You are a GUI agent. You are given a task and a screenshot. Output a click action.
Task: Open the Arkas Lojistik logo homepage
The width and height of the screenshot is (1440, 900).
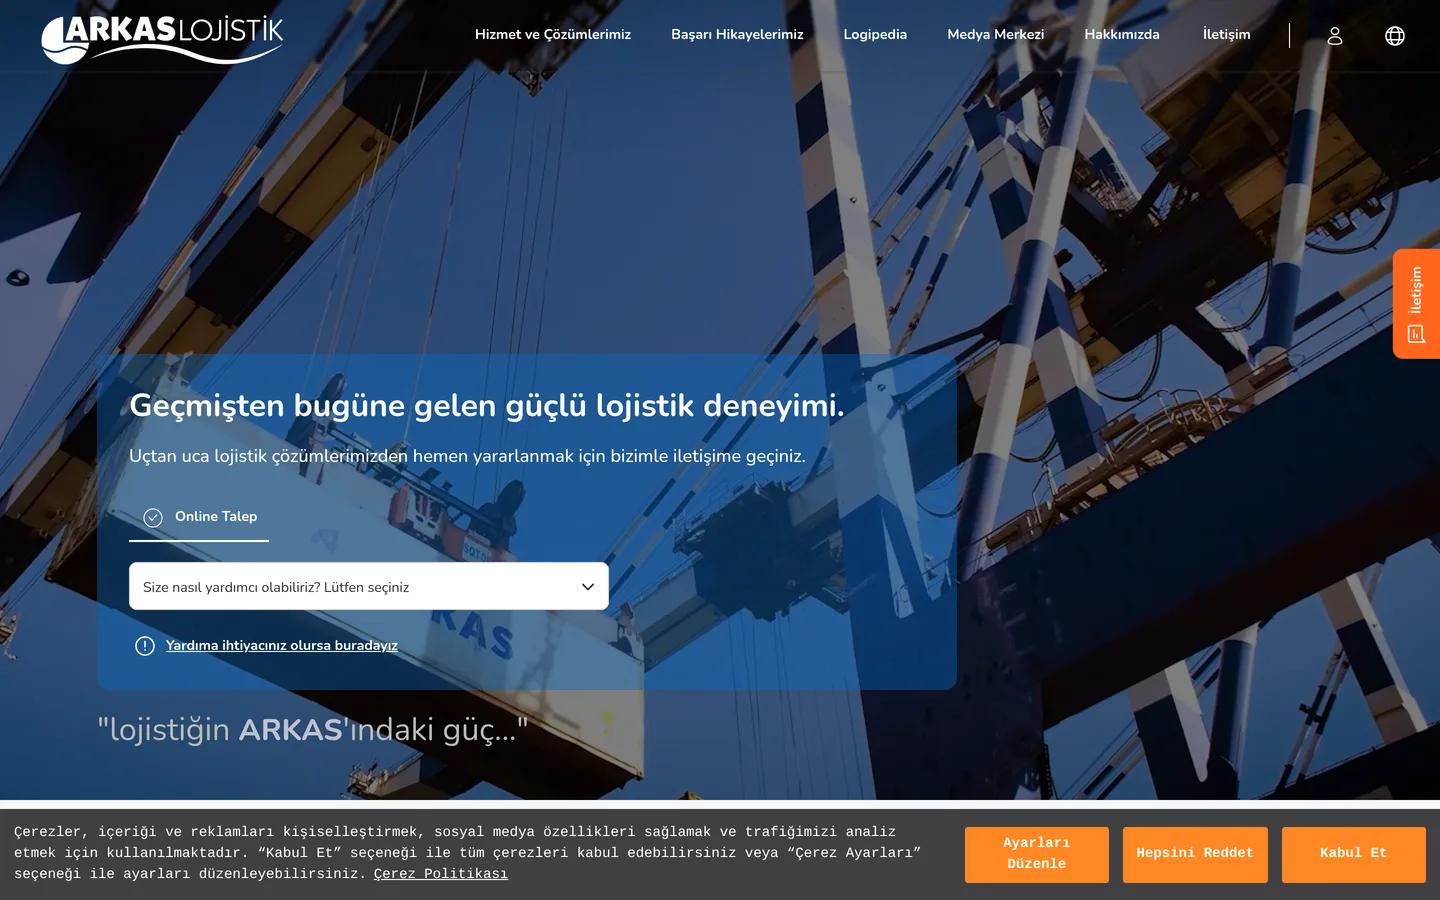tap(162, 38)
